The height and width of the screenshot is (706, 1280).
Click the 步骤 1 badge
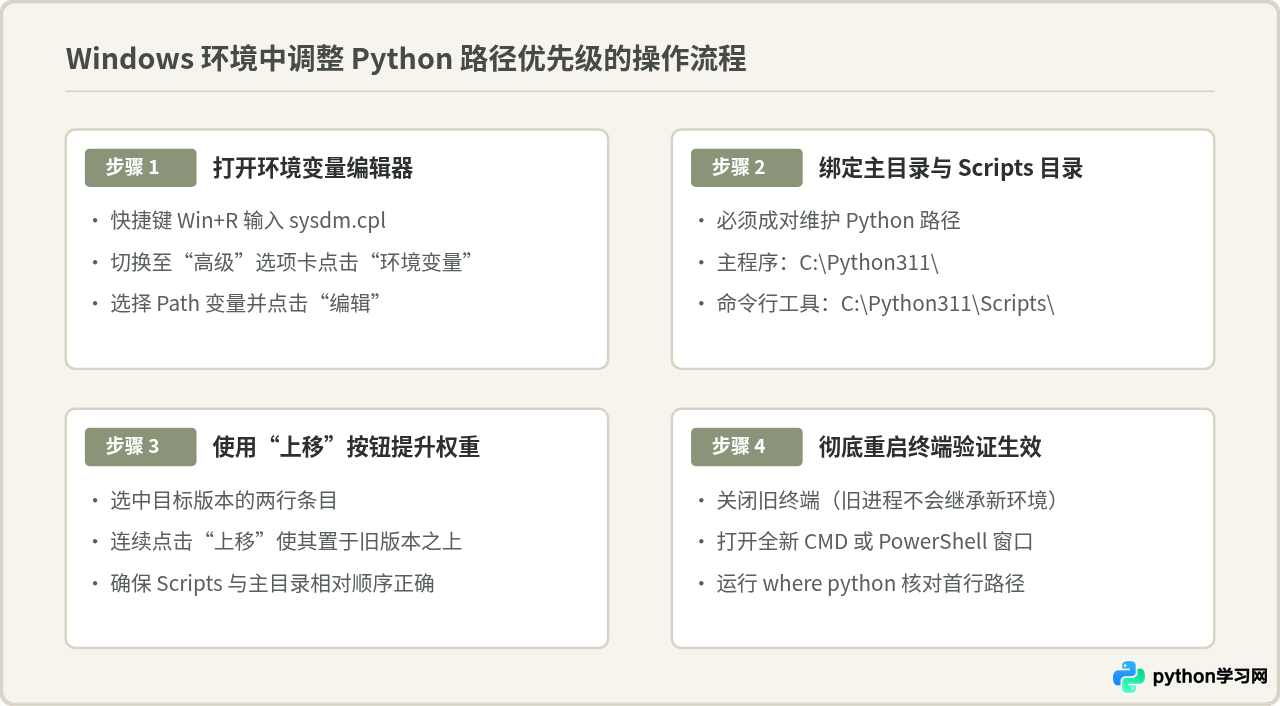140,168
